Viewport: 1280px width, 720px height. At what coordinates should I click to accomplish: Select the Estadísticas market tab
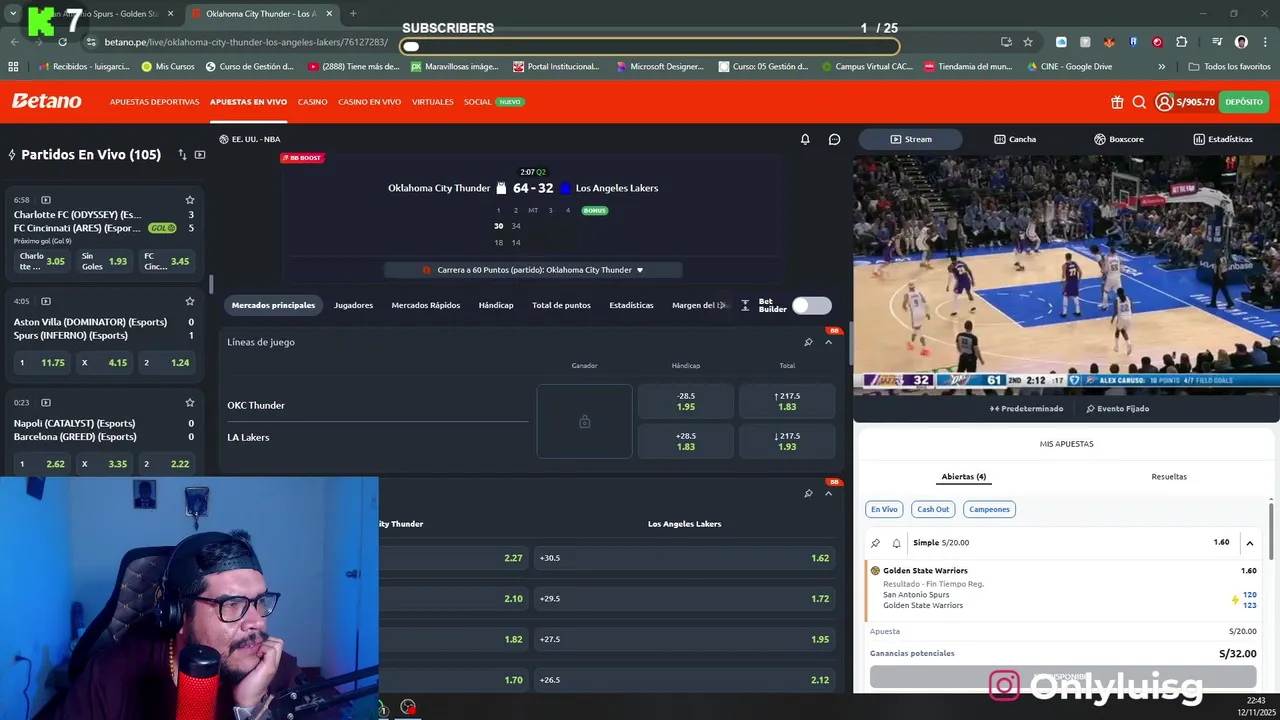point(631,305)
